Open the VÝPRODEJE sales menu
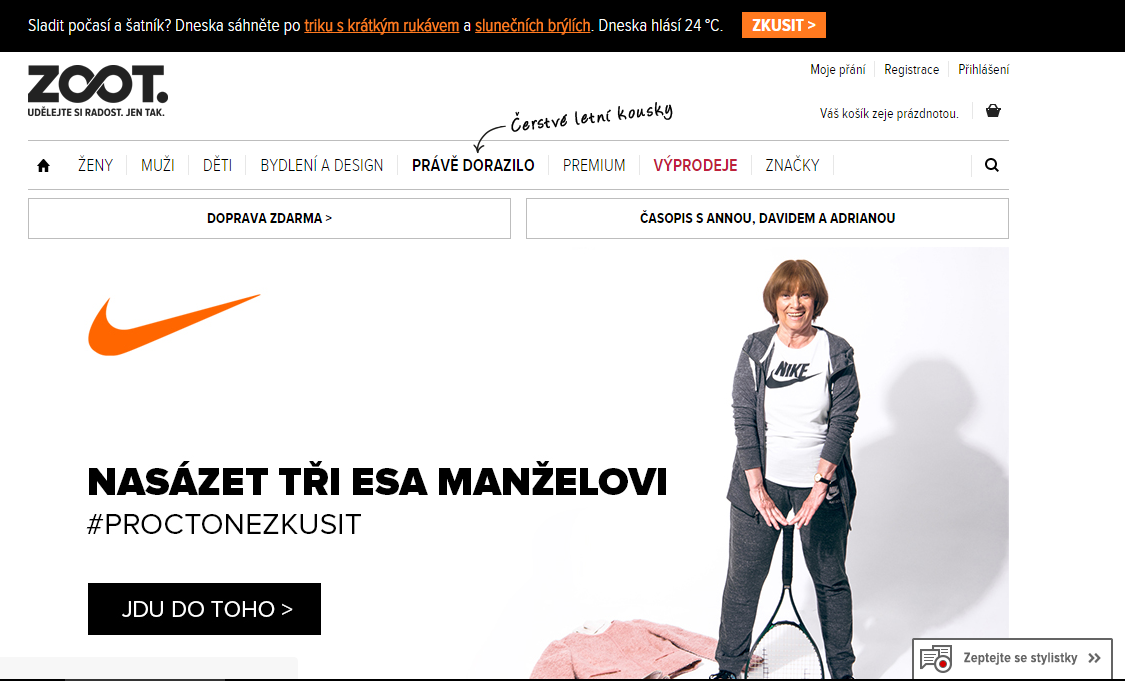This screenshot has width=1125, height=681. pyautogui.click(x=695, y=166)
